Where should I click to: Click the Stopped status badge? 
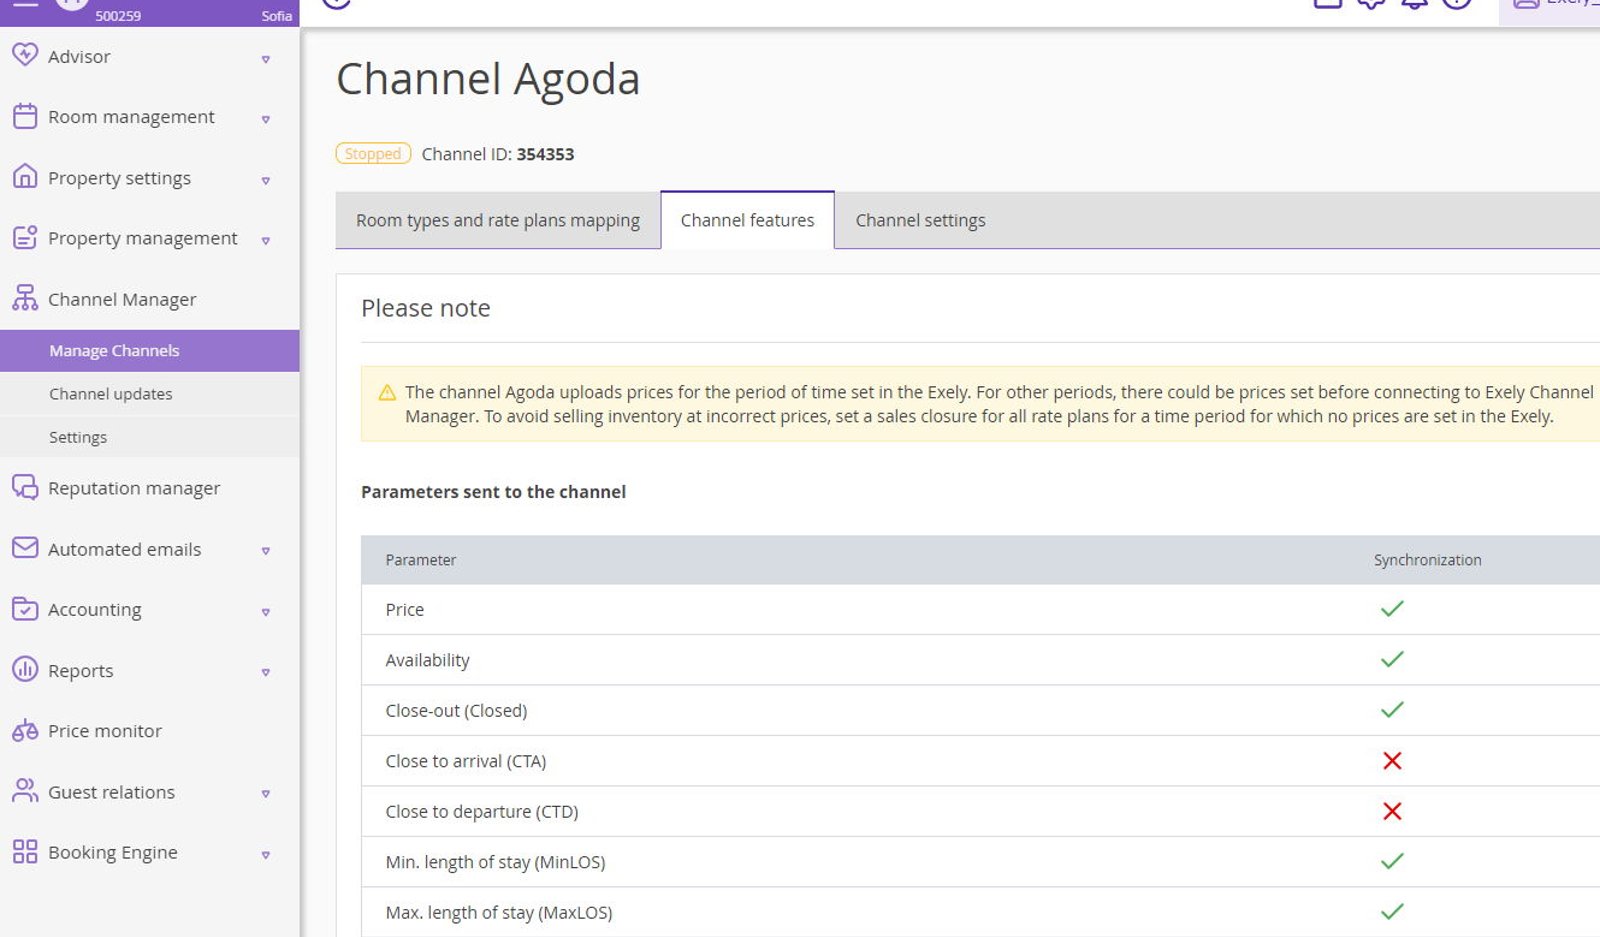(373, 154)
